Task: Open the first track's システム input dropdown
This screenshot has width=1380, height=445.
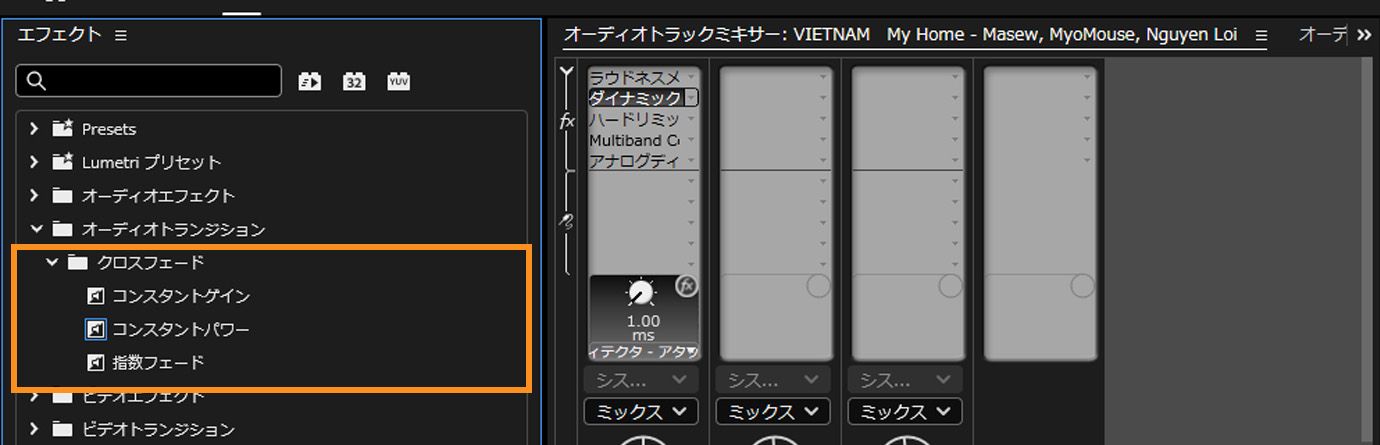Action: tap(641, 380)
